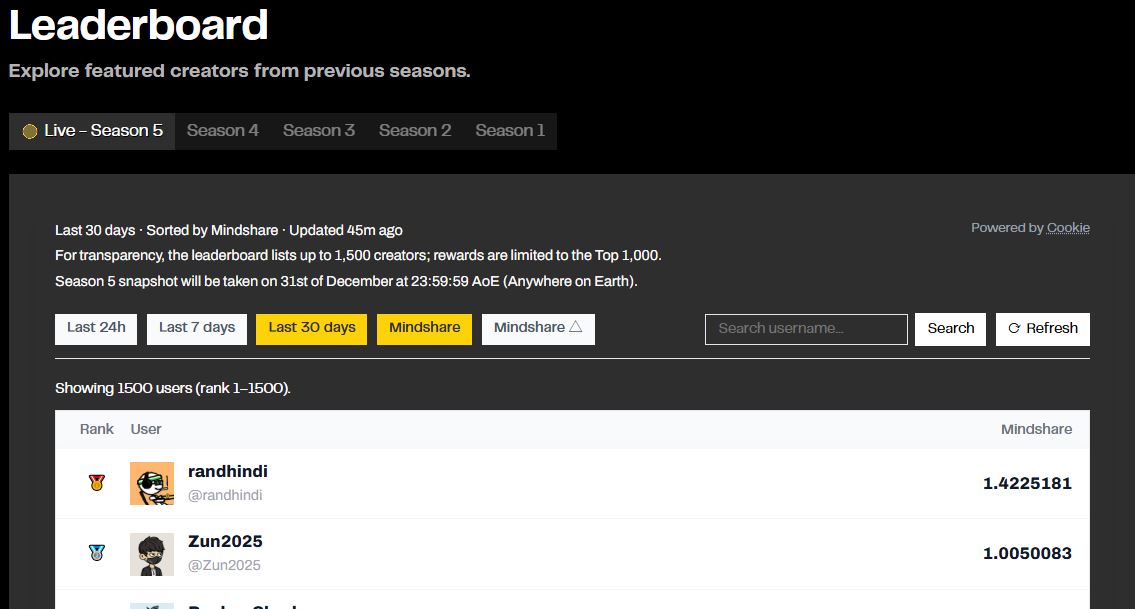
Task: Open the Live – Season 5 tab
Action: 92,131
